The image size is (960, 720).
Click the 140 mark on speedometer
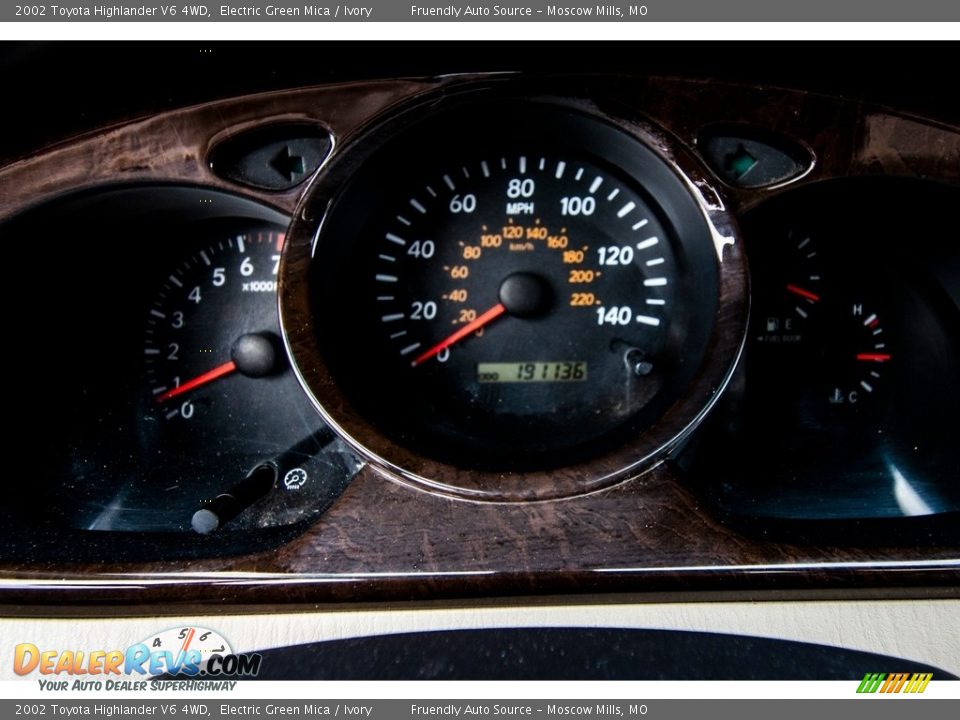[x=613, y=316]
